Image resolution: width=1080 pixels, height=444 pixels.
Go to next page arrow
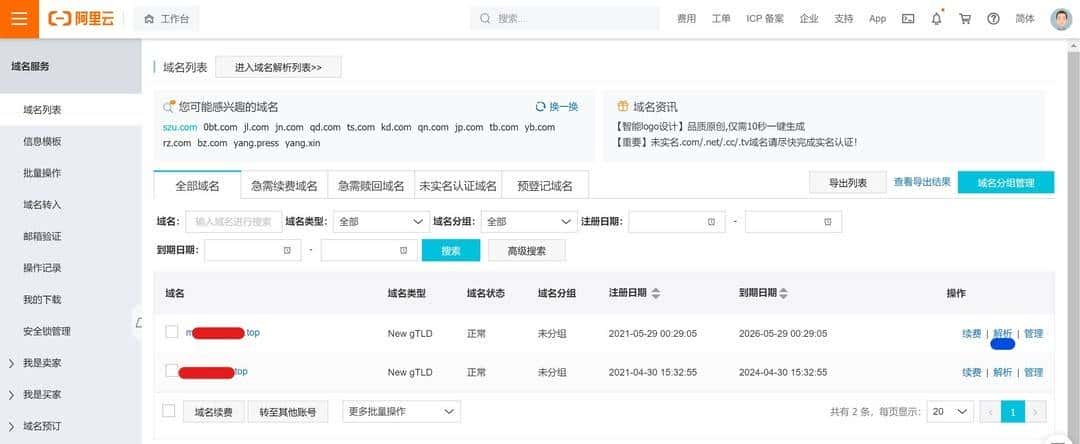[x=1036, y=412]
